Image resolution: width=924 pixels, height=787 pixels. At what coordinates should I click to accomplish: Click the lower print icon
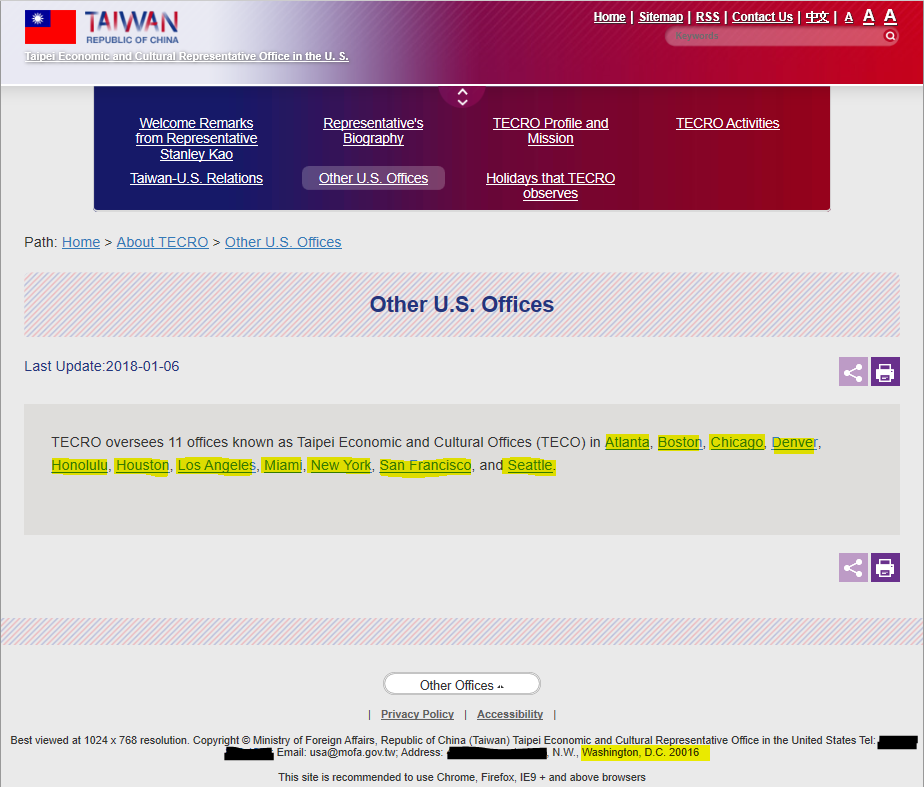[885, 567]
